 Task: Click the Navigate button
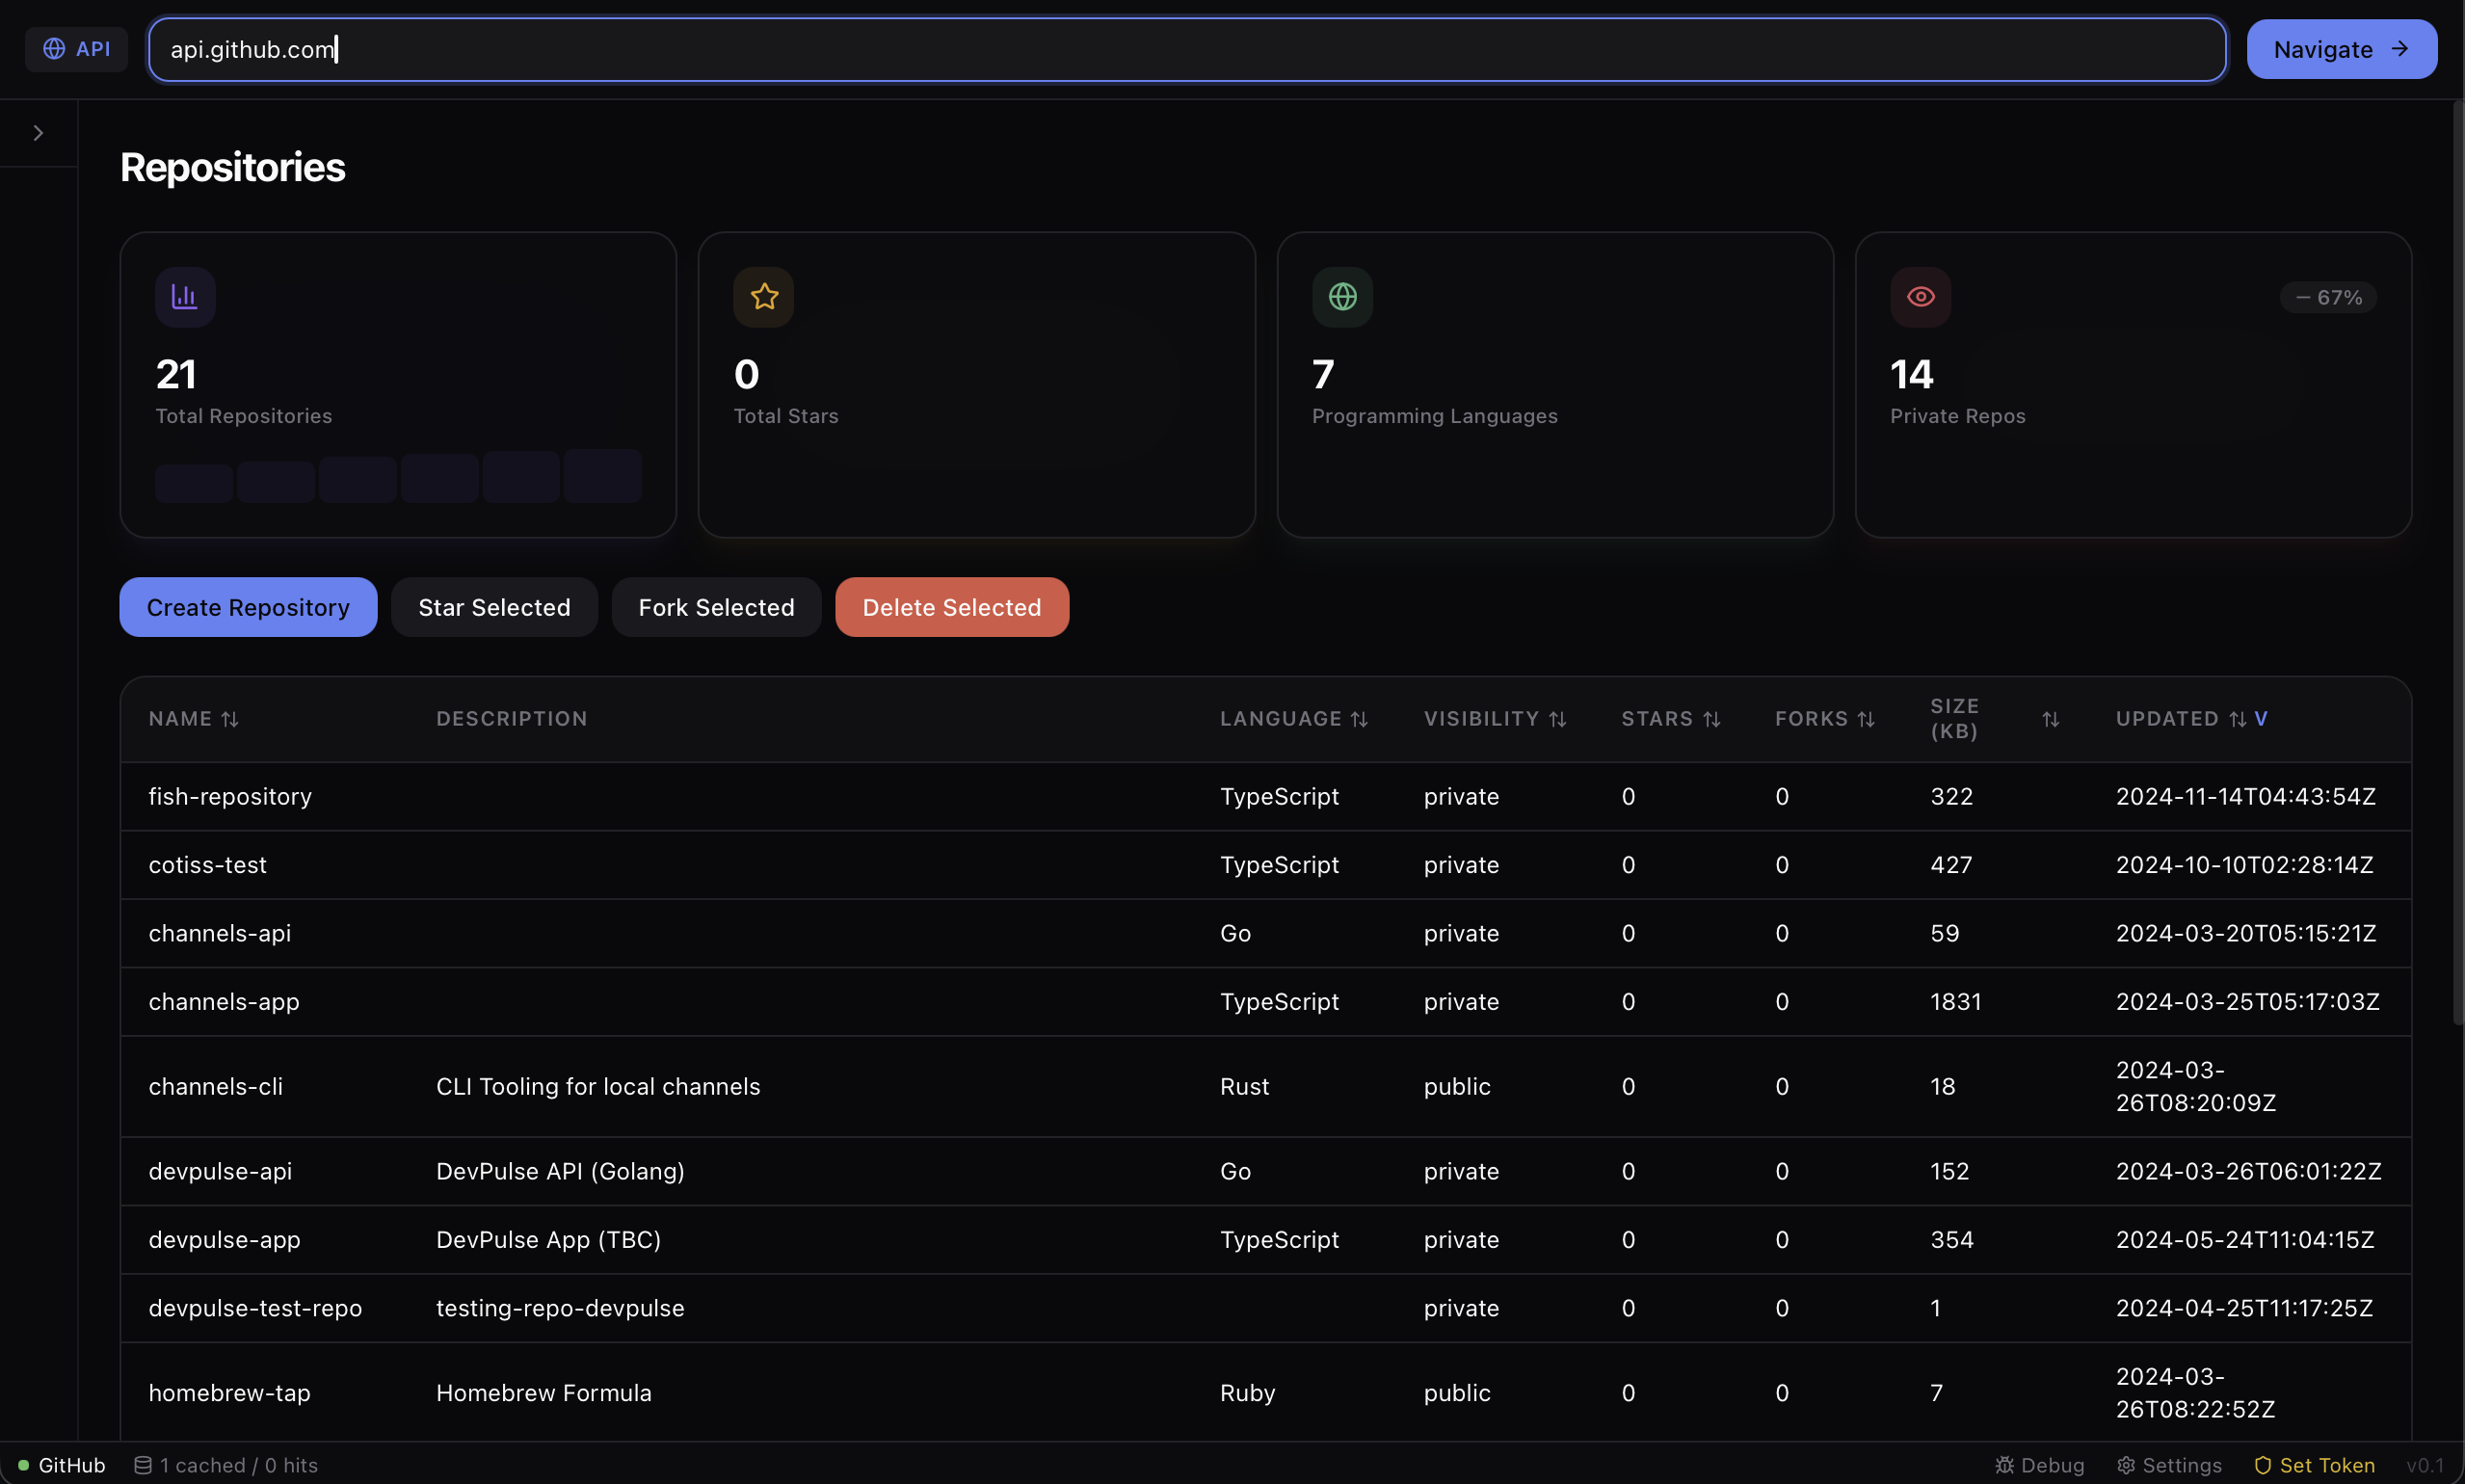pyautogui.click(x=2341, y=49)
